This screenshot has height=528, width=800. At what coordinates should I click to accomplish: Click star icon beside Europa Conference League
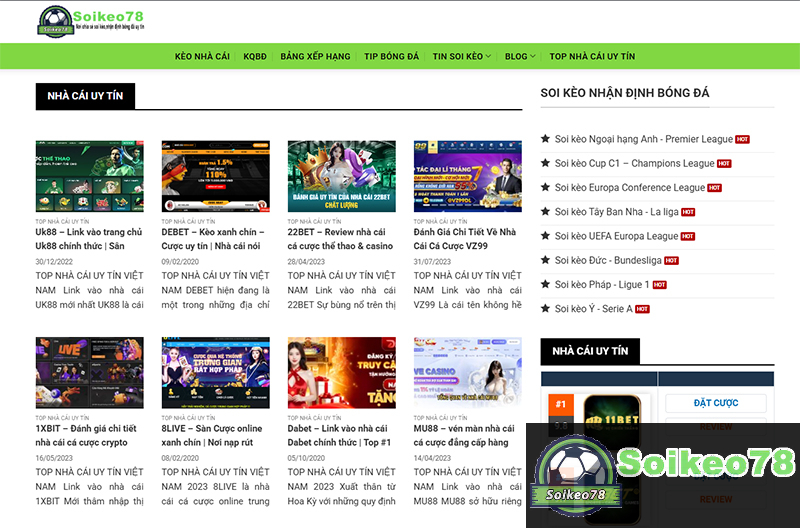click(x=545, y=187)
